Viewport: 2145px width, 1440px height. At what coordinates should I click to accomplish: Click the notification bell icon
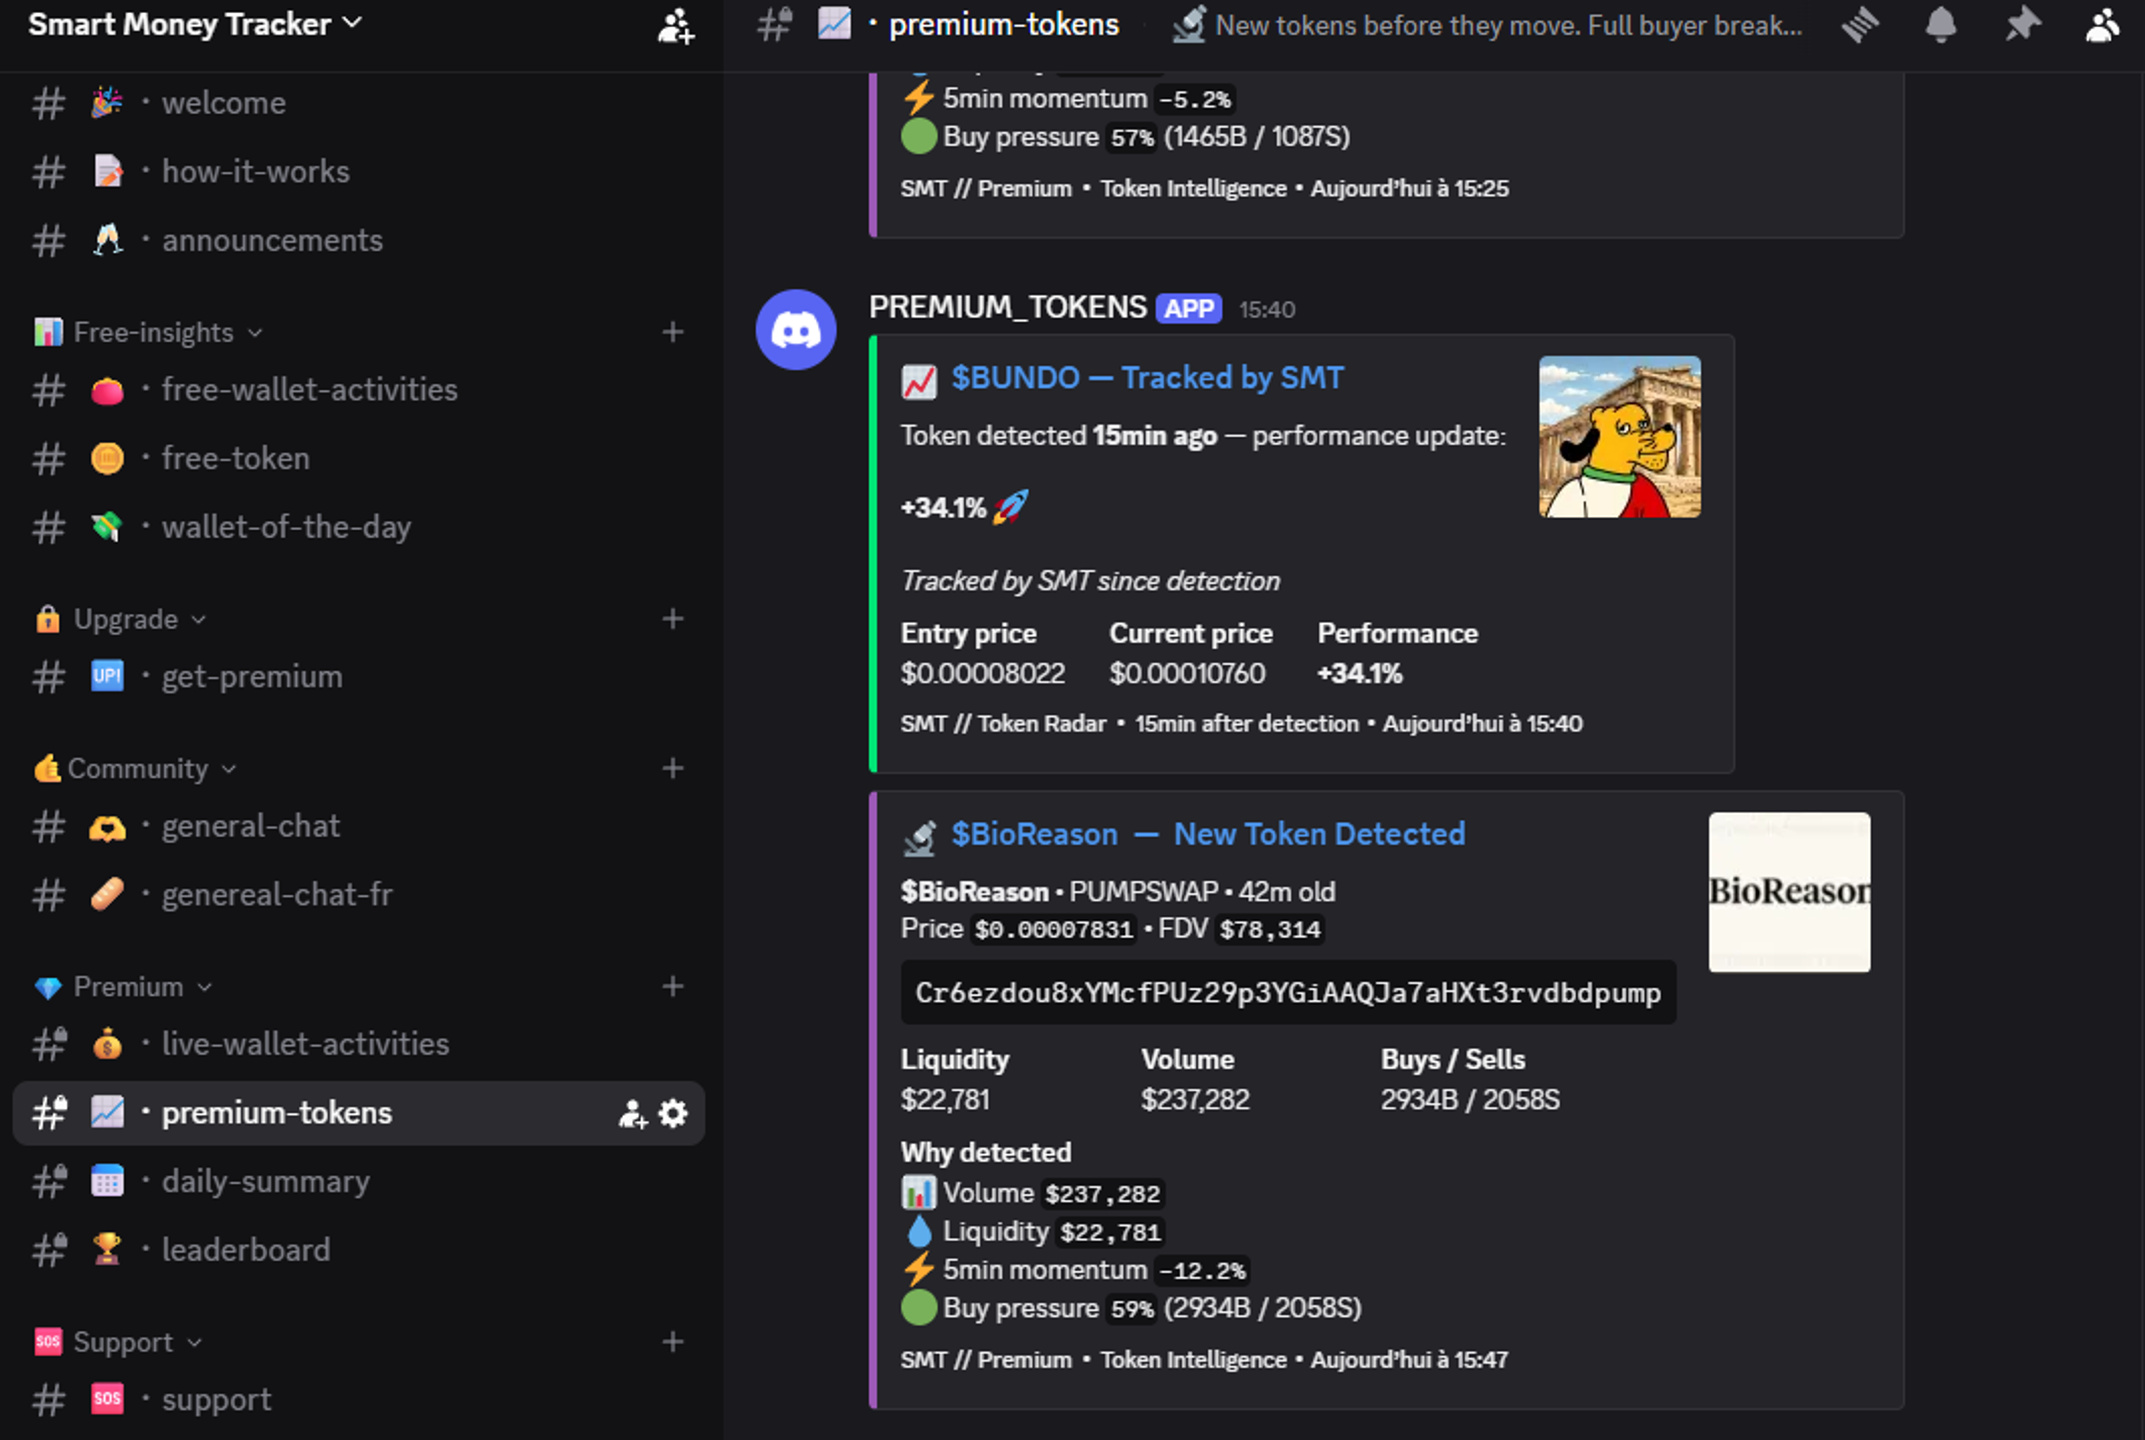coord(1941,25)
